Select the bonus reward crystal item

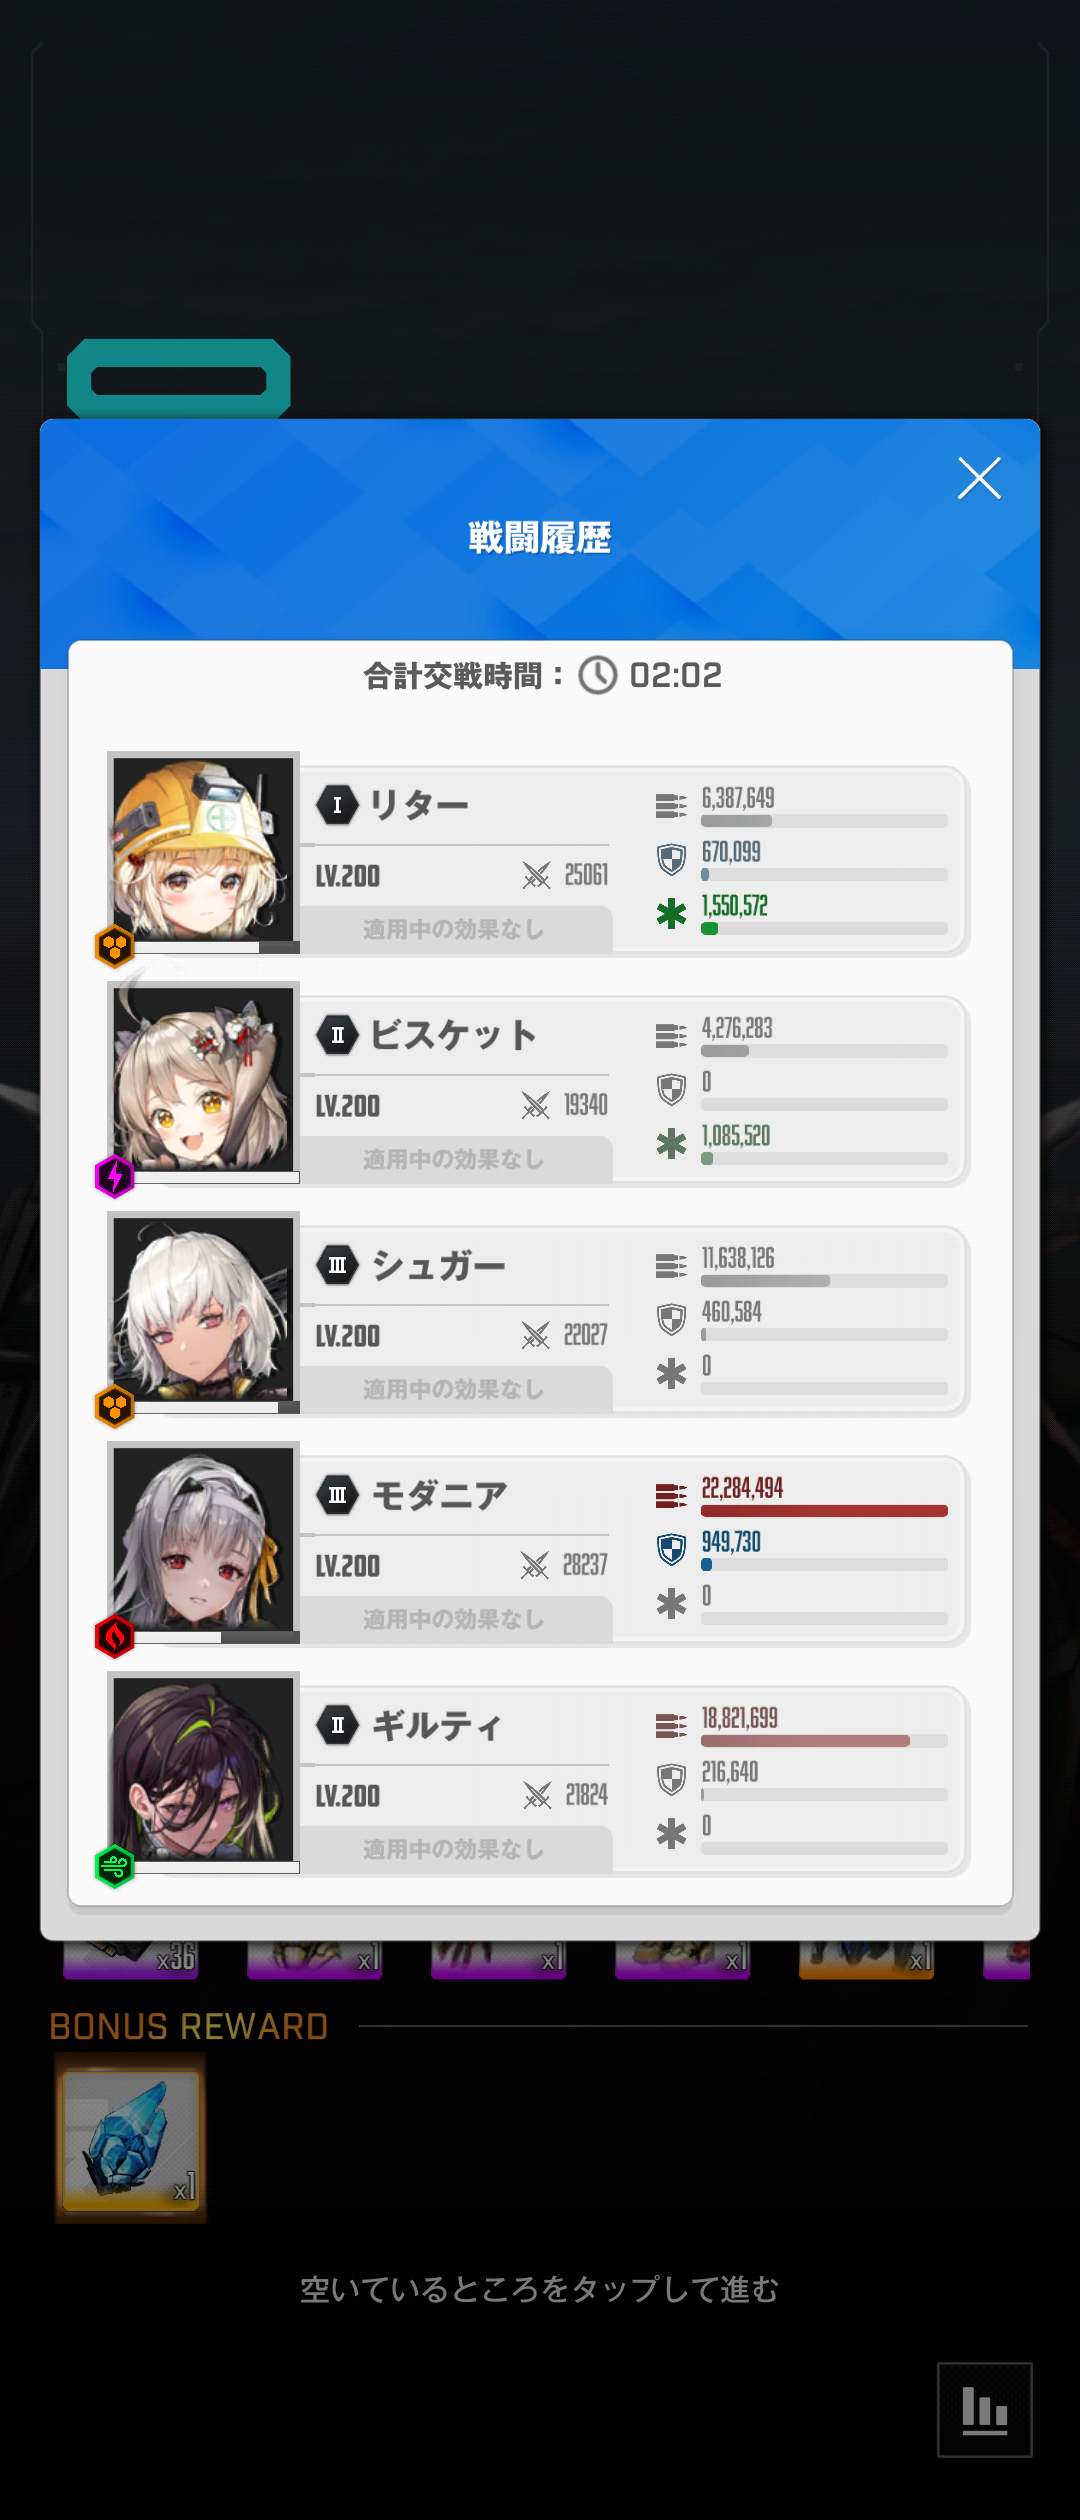(x=131, y=2138)
